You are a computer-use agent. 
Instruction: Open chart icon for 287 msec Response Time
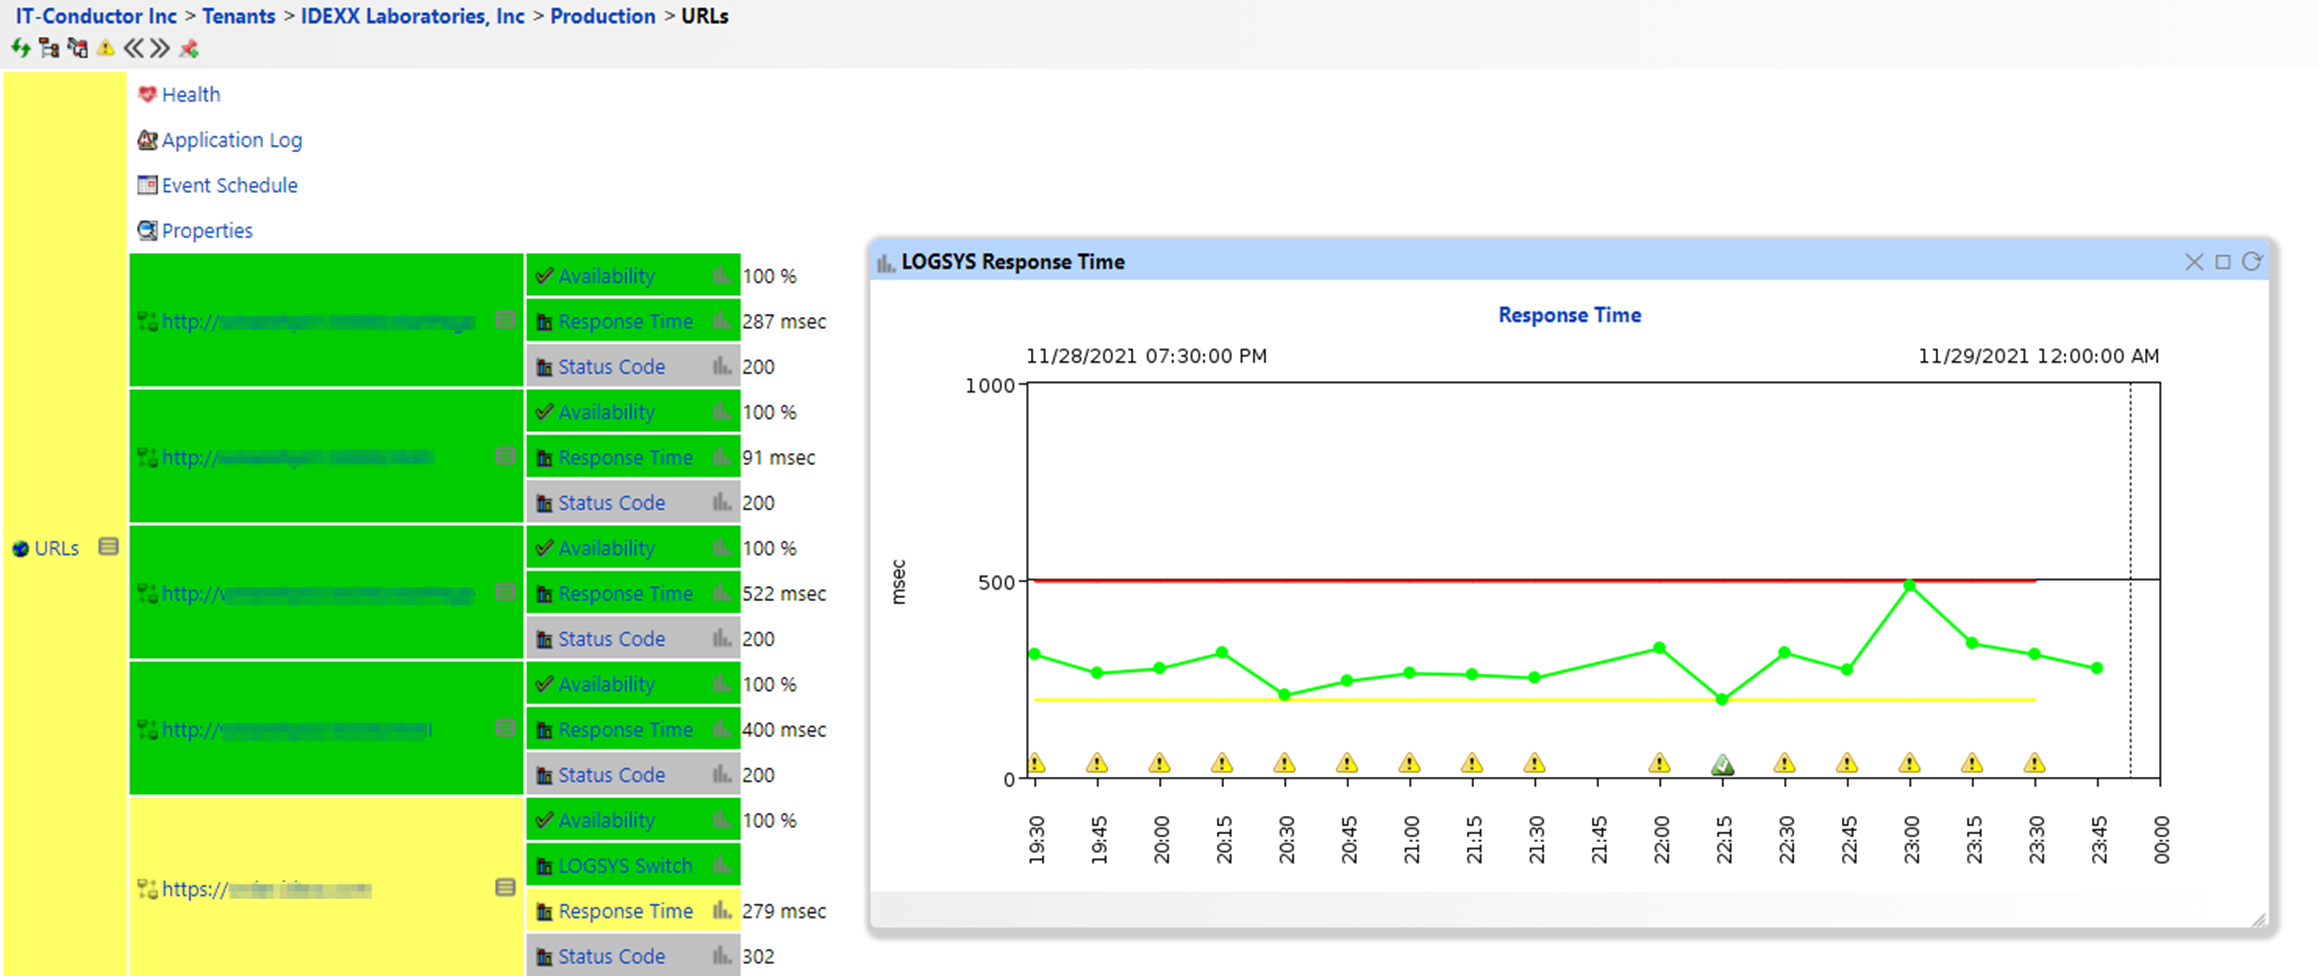tap(721, 321)
